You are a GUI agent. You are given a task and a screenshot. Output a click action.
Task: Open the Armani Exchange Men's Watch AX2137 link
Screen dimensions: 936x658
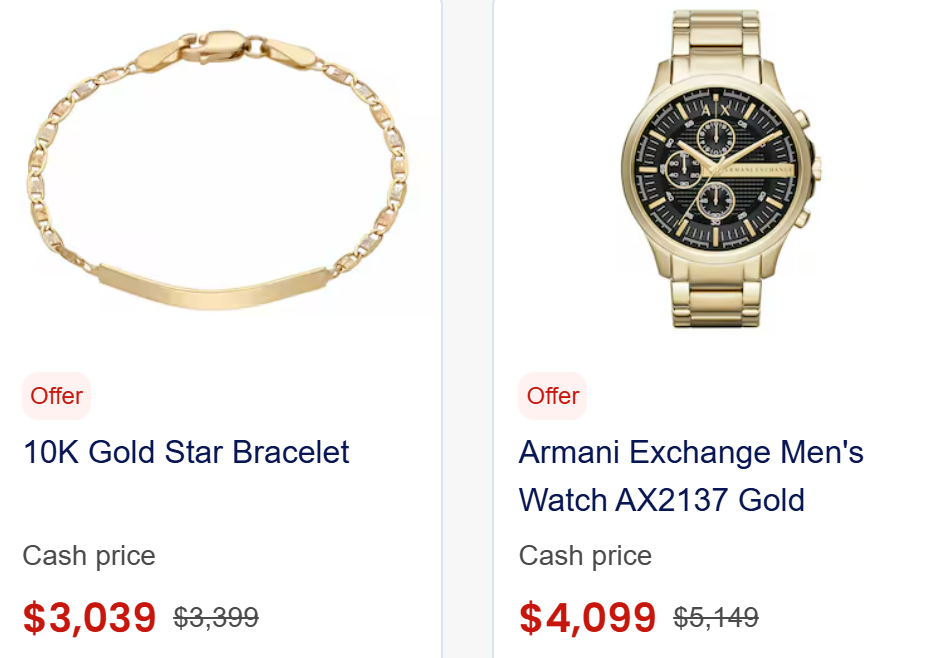pyautogui.click(x=690, y=476)
